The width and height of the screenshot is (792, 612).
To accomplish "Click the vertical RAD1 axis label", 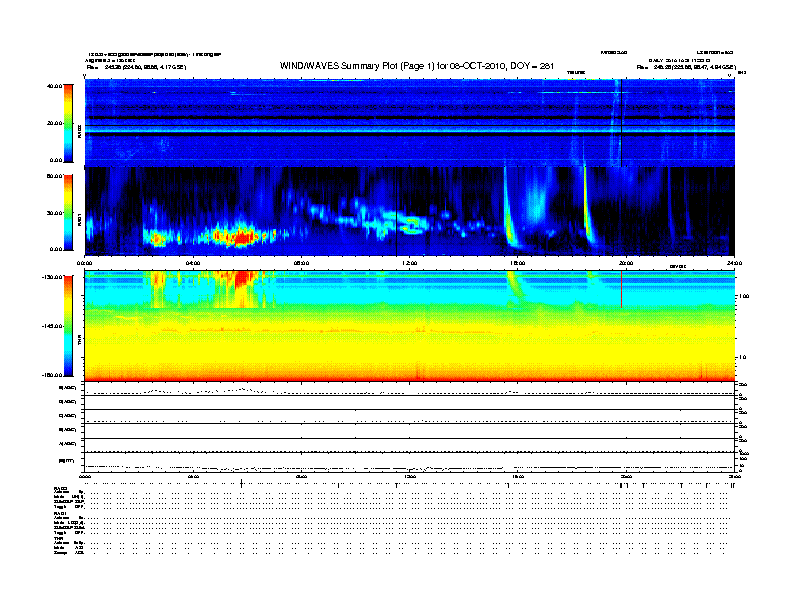I will (x=79, y=220).
